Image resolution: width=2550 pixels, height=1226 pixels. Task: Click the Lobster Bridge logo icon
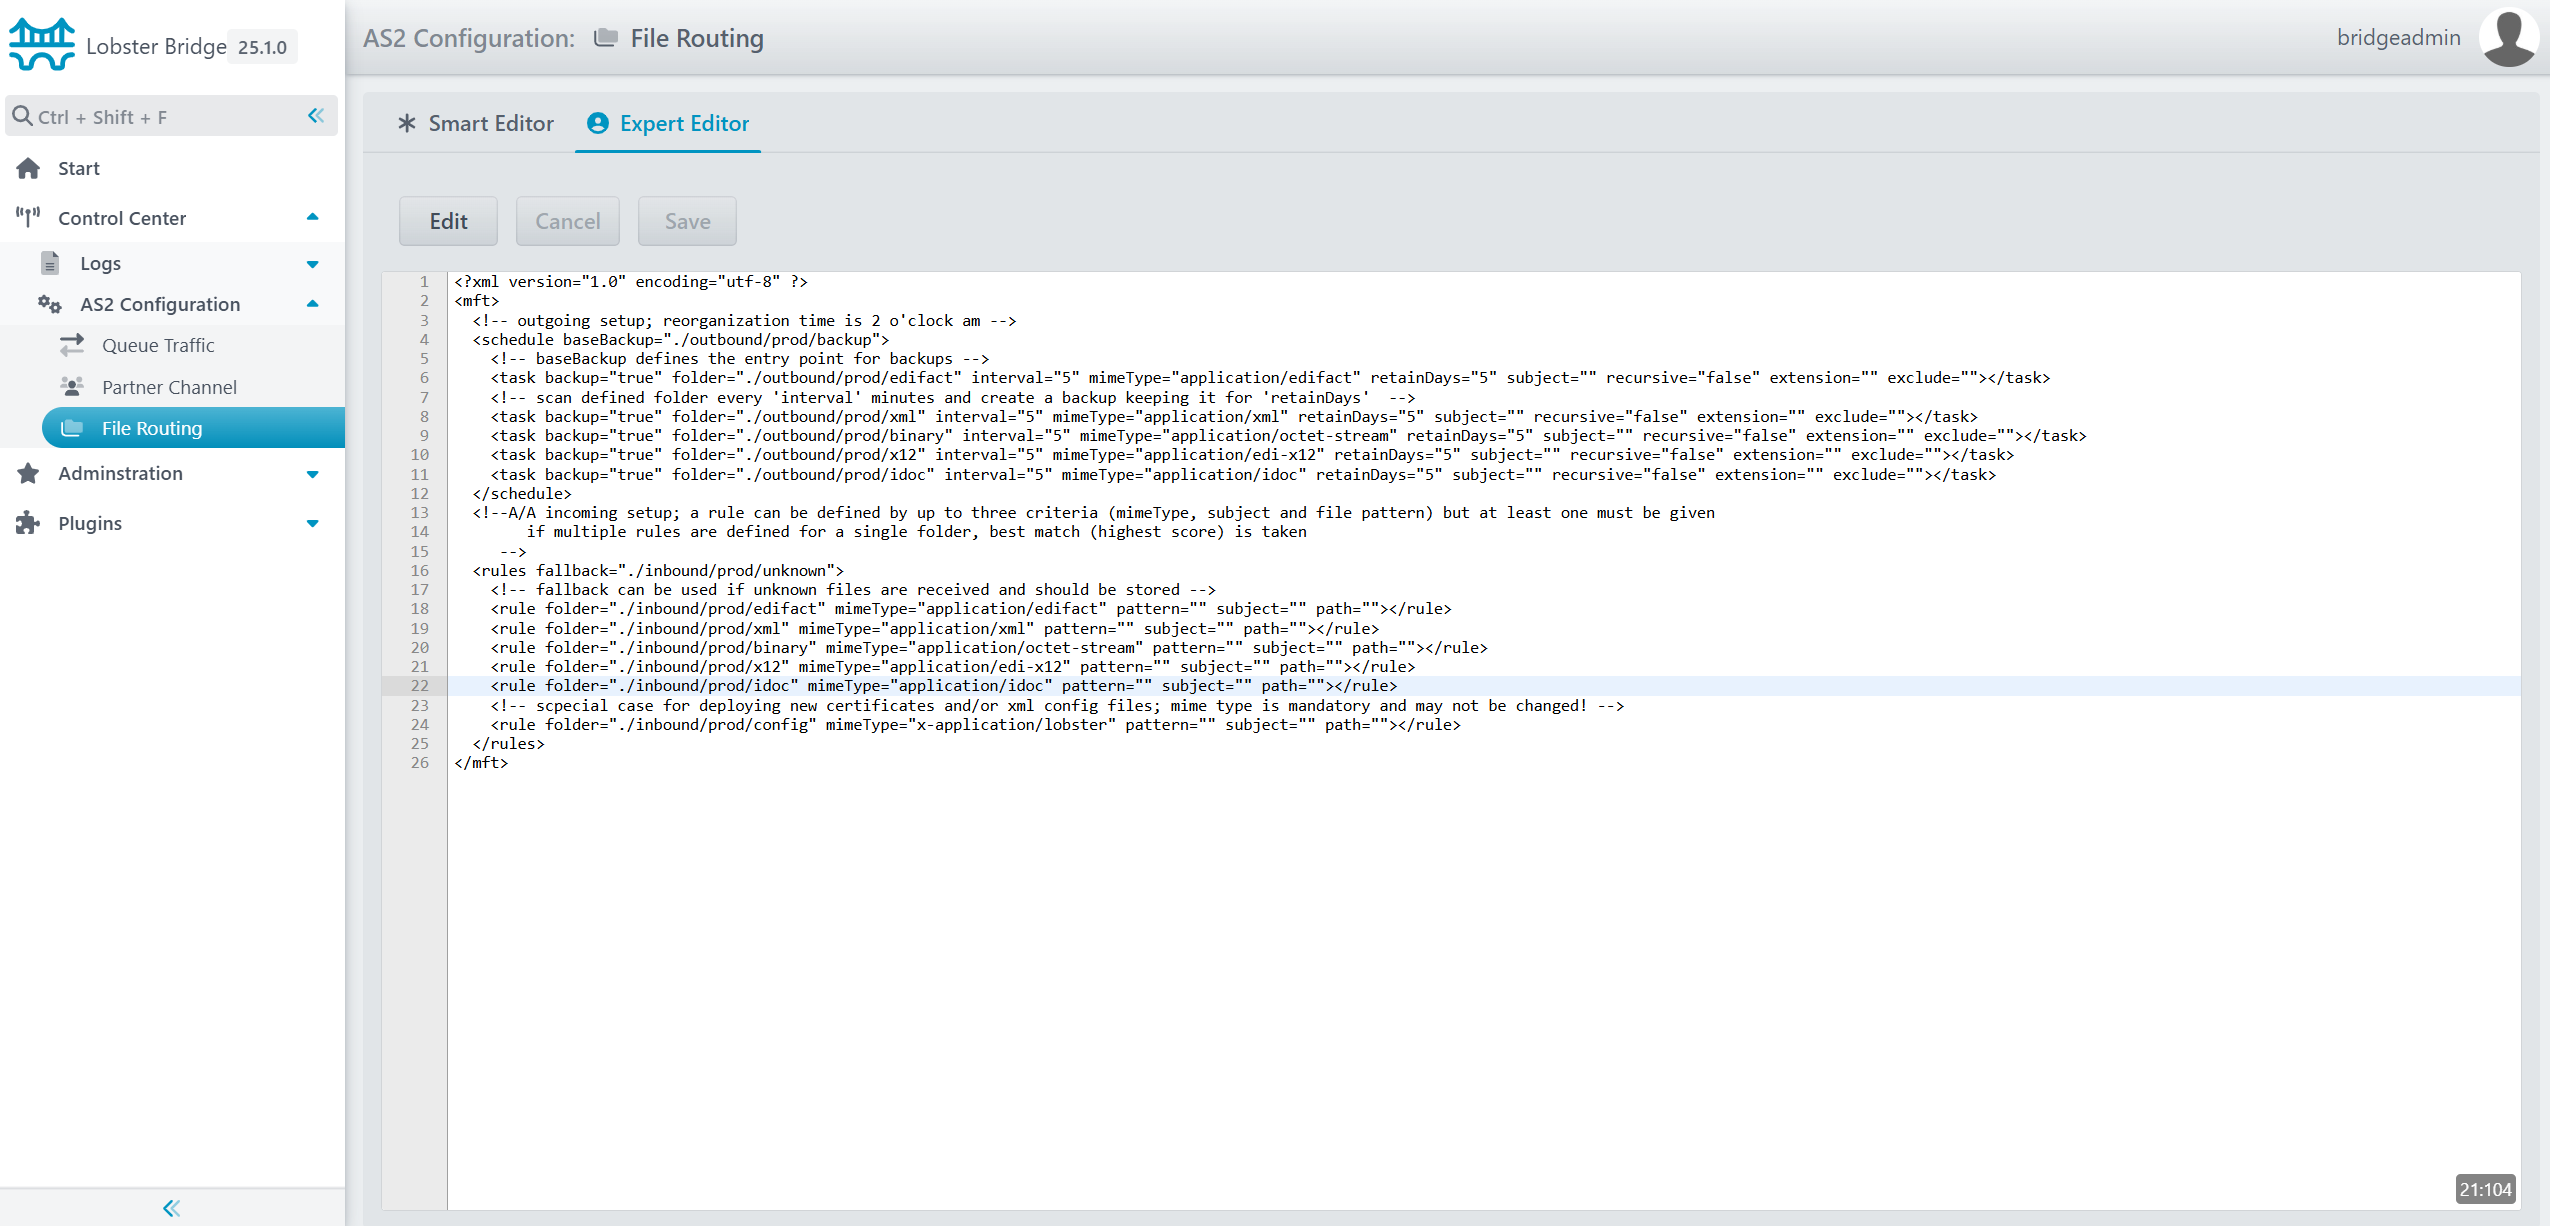point(42,44)
